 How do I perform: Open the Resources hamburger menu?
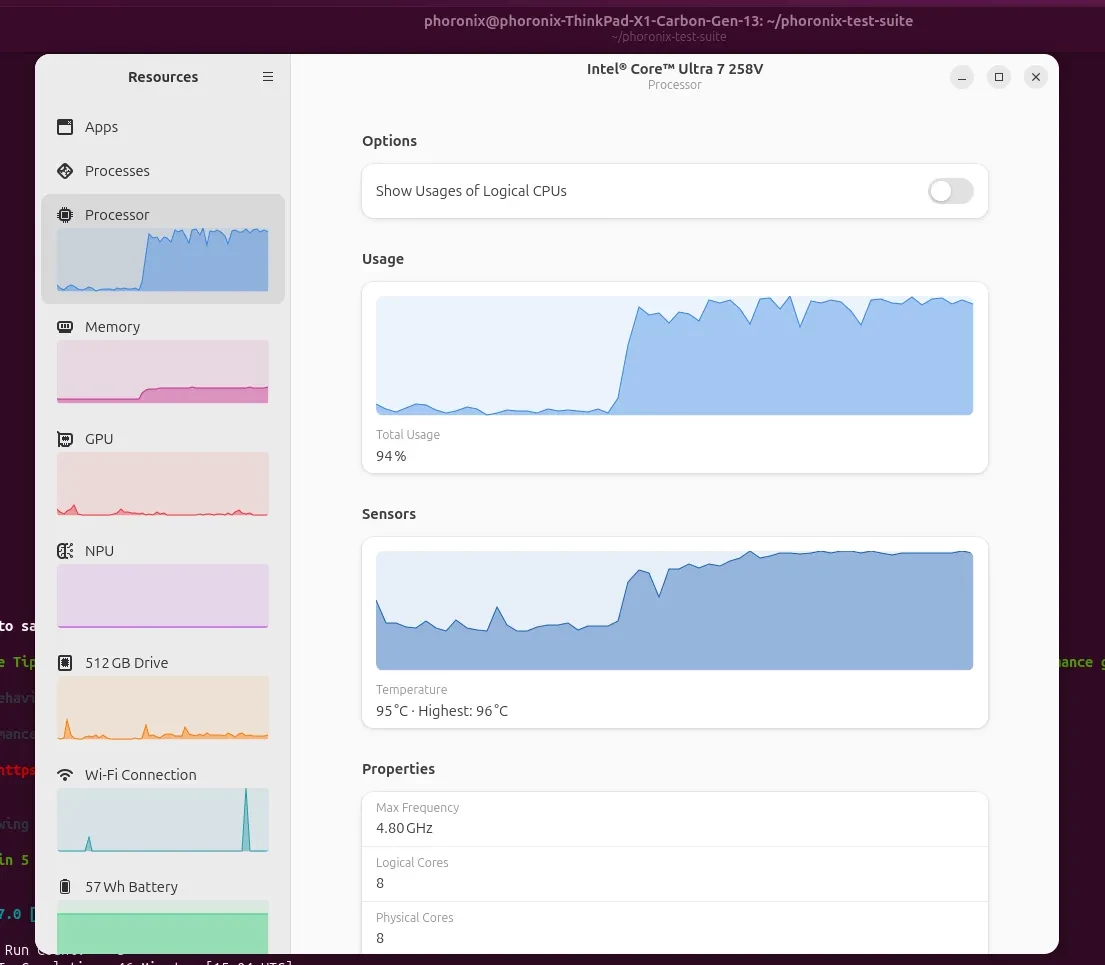click(x=268, y=77)
